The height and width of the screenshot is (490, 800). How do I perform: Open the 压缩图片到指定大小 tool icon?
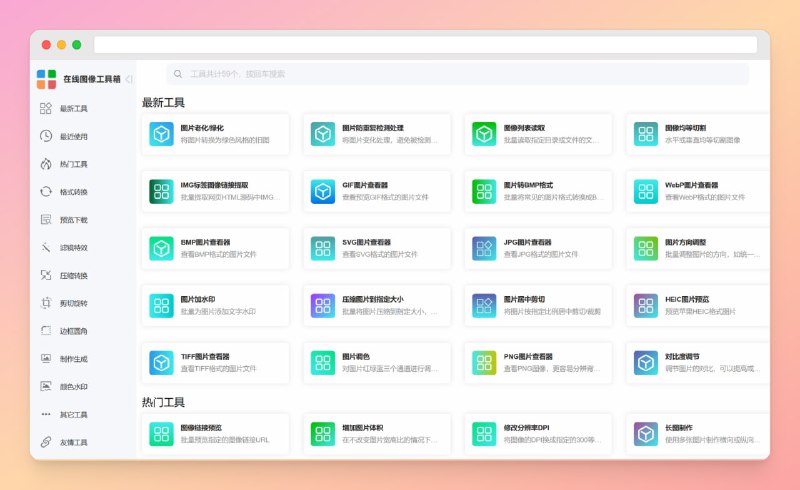[x=323, y=305]
